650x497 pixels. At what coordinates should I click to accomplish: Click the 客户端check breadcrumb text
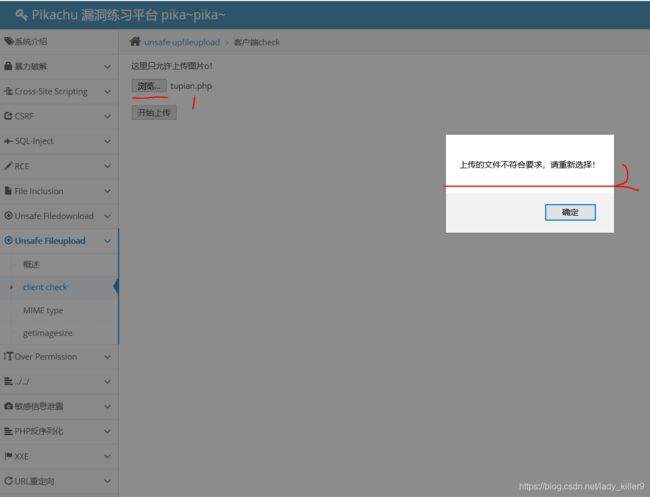(x=257, y=42)
